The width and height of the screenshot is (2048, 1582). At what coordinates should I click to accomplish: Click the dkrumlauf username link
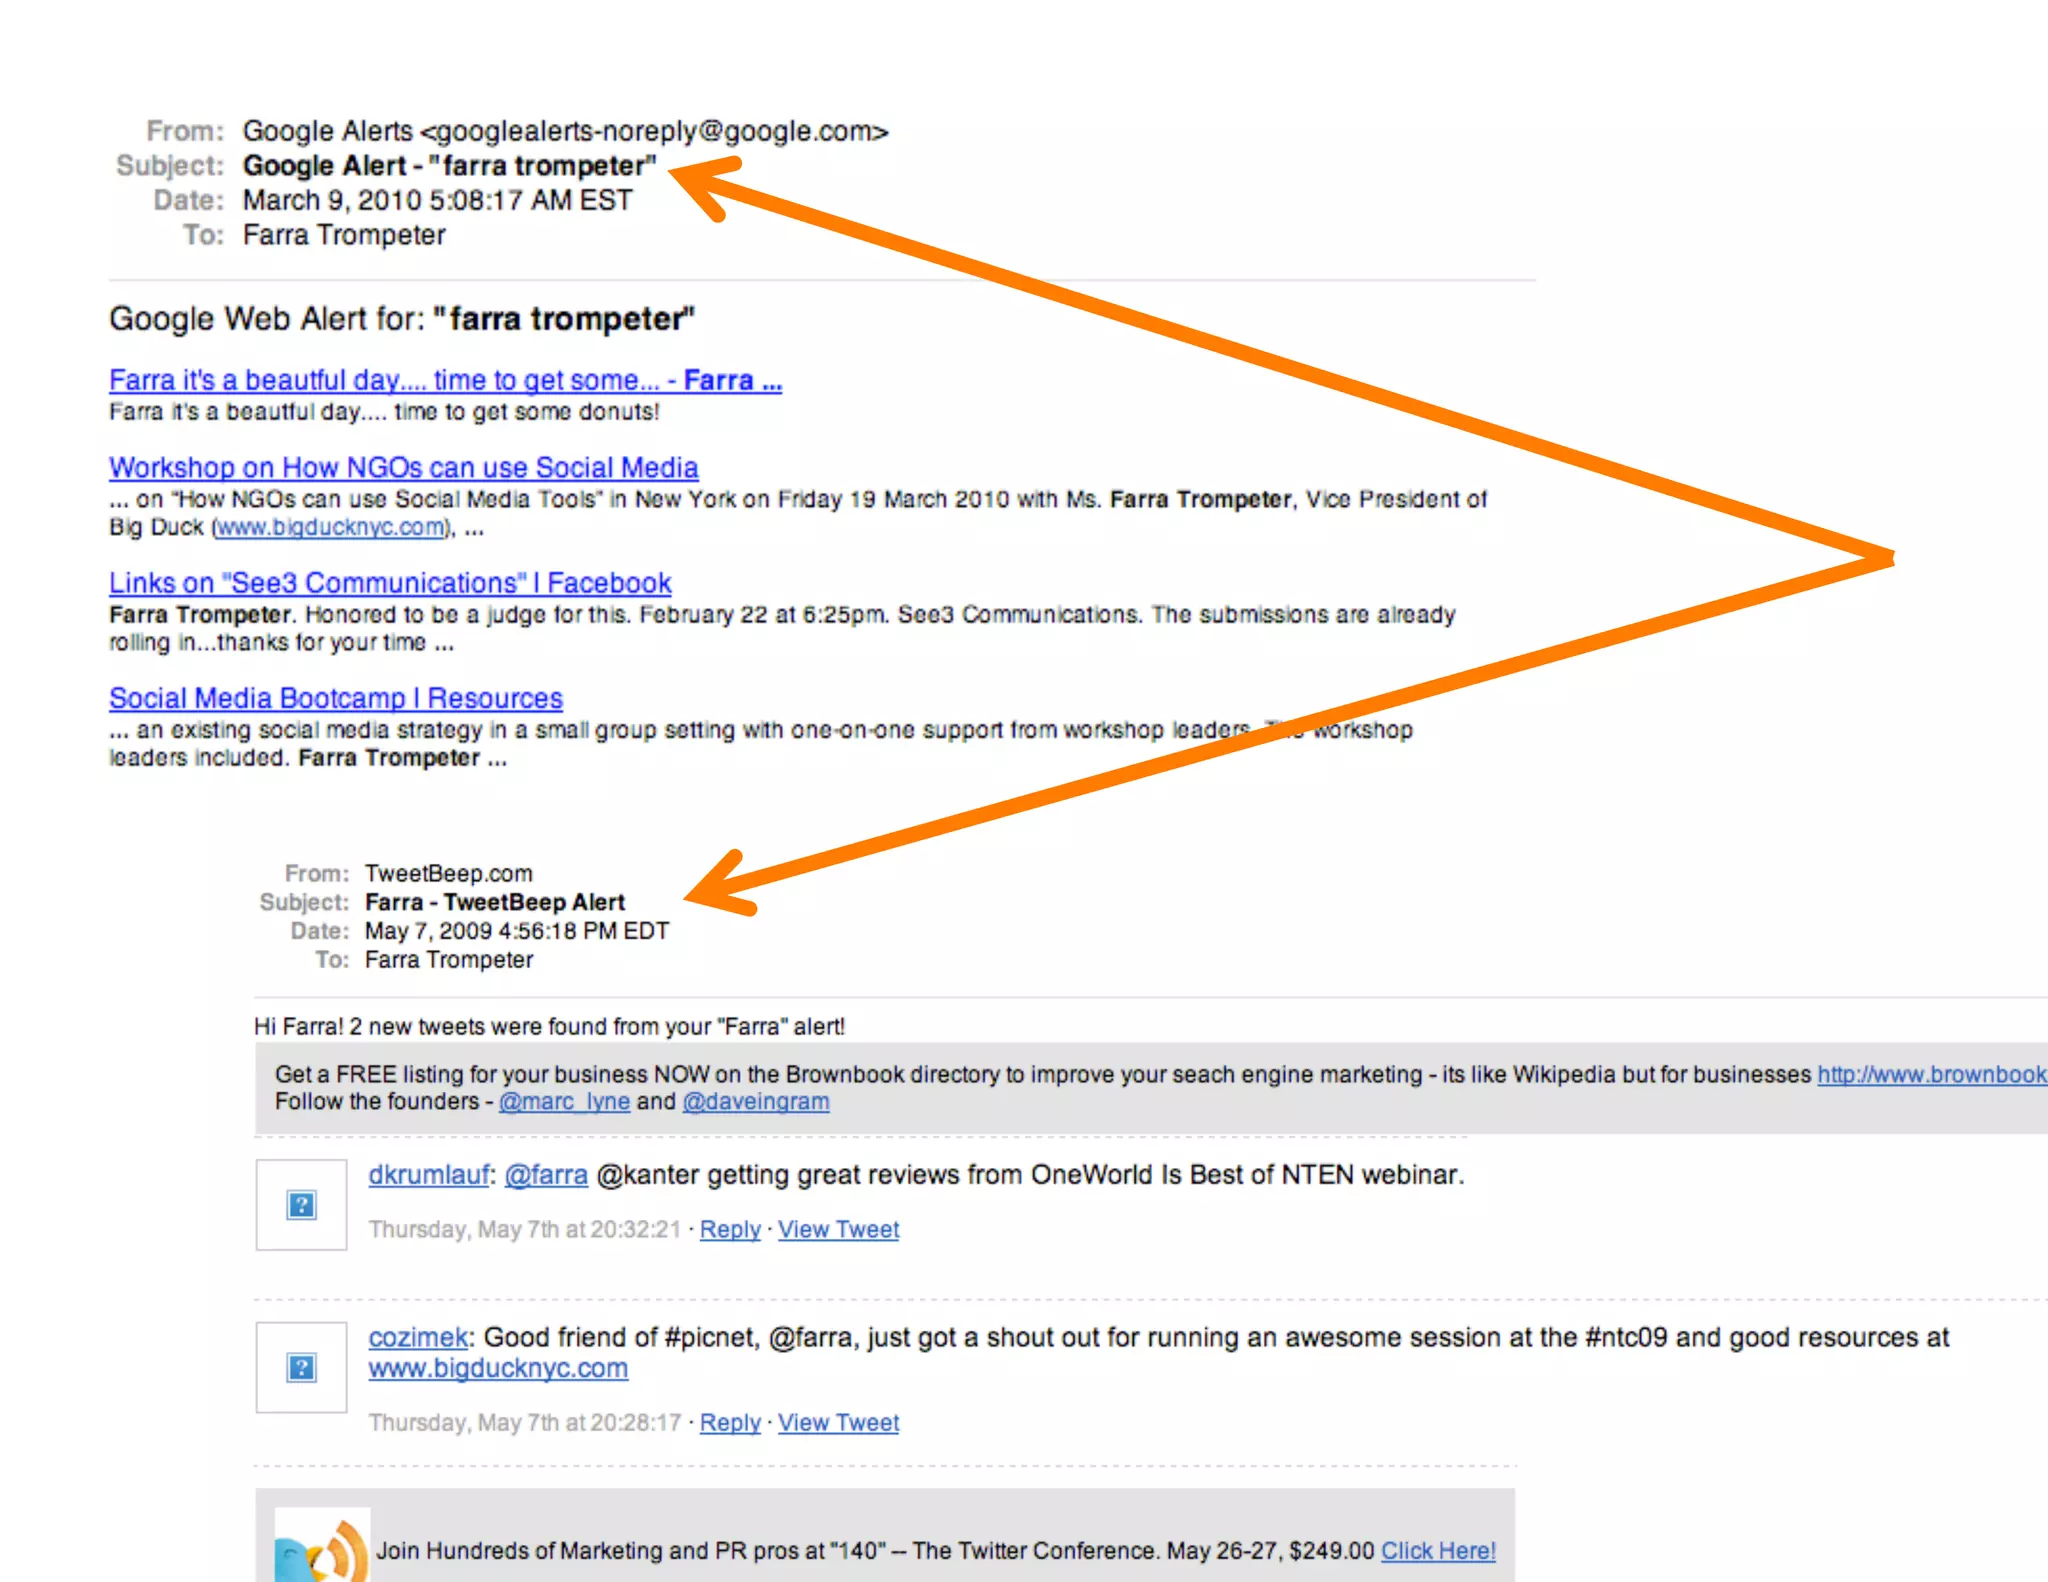[x=428, y=1174]
